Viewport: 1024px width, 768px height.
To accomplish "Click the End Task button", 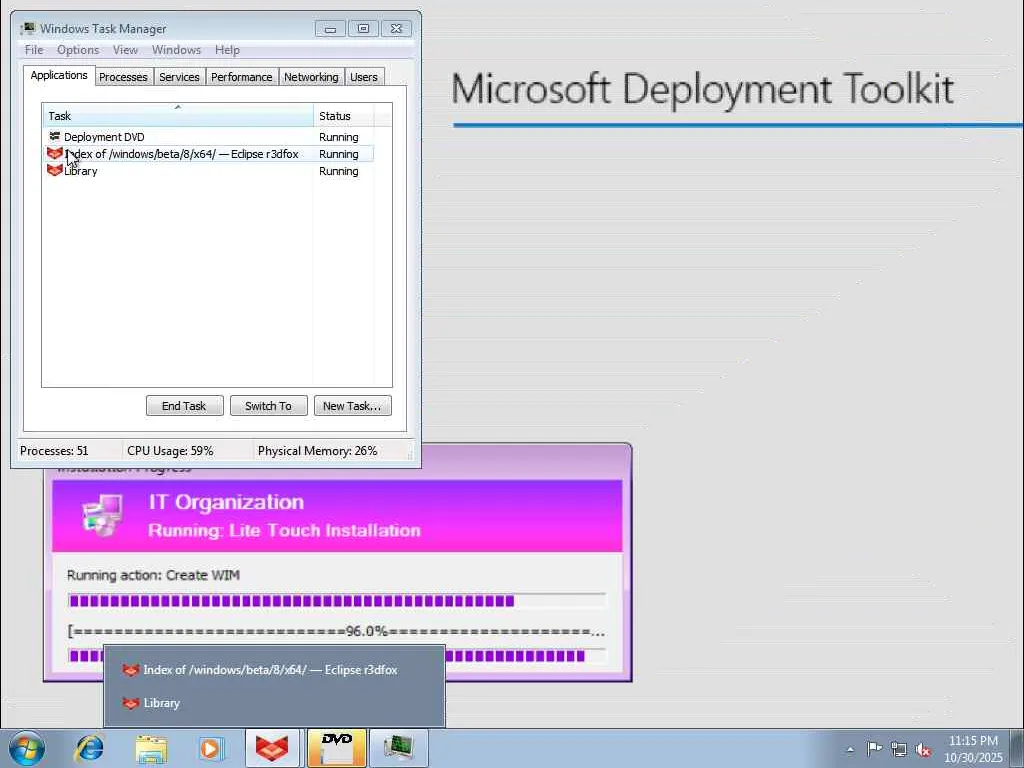I will pos(184,406).
